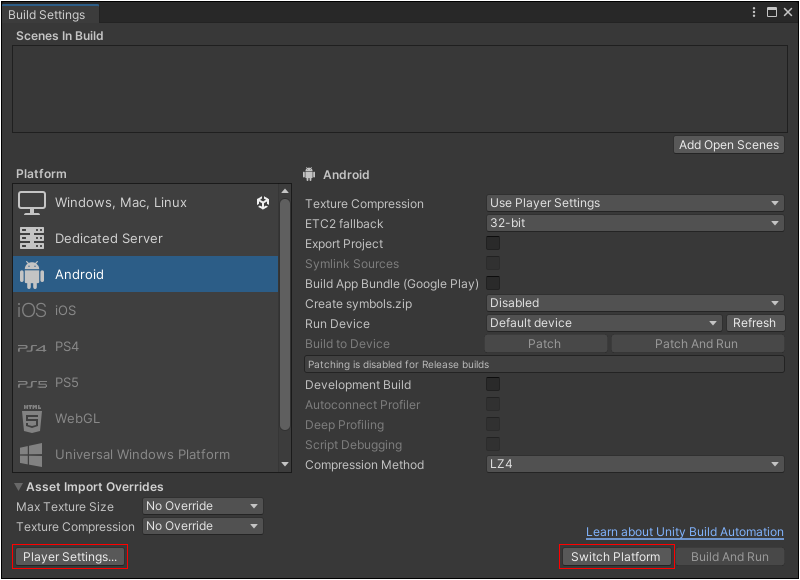Enable the Development Build checkbox
This screenshot has width=800, height=580.
click(x=493, y=384)
